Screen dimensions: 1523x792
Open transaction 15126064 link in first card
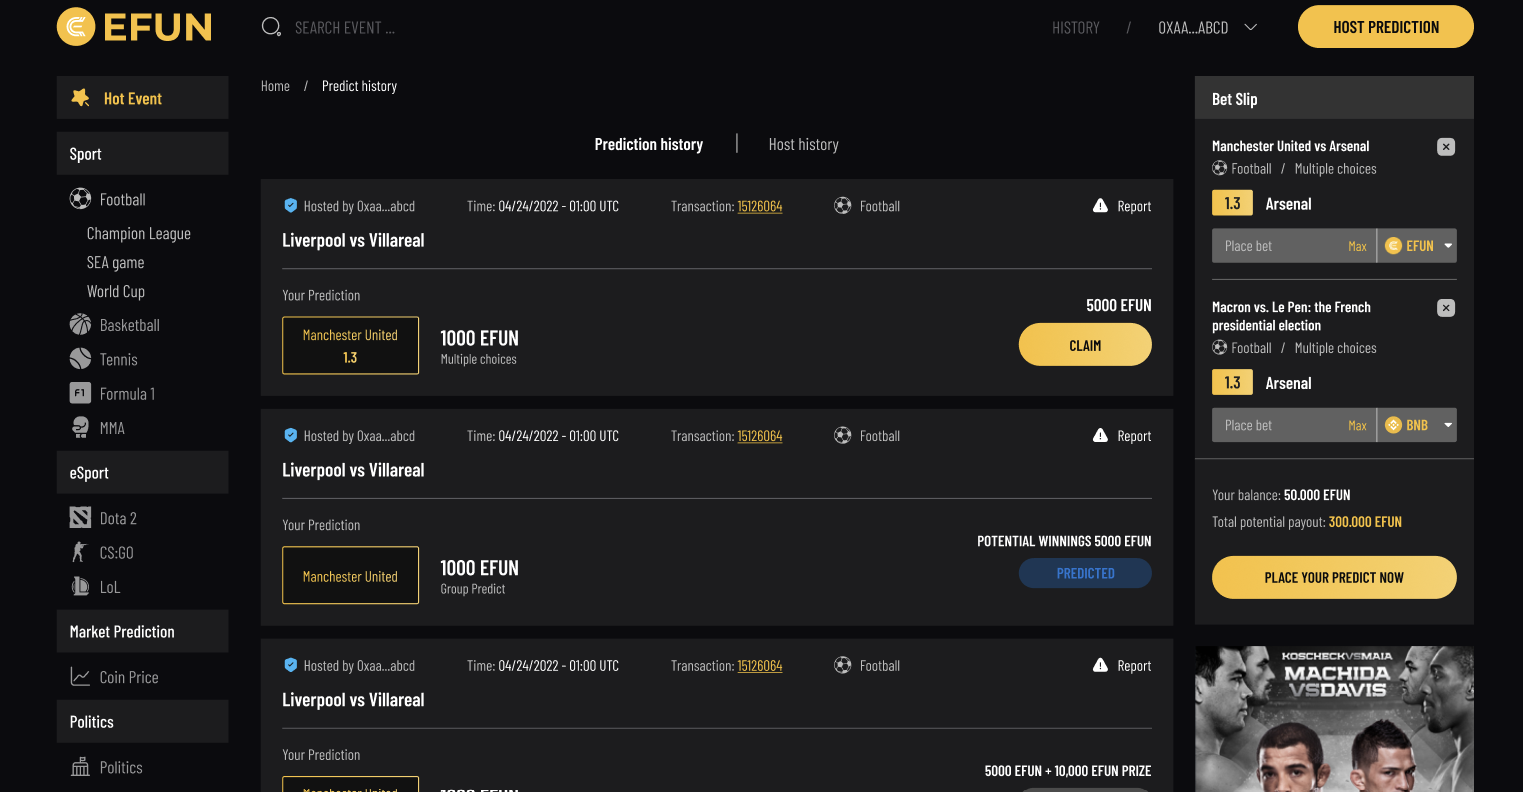[x=760, y=206]
